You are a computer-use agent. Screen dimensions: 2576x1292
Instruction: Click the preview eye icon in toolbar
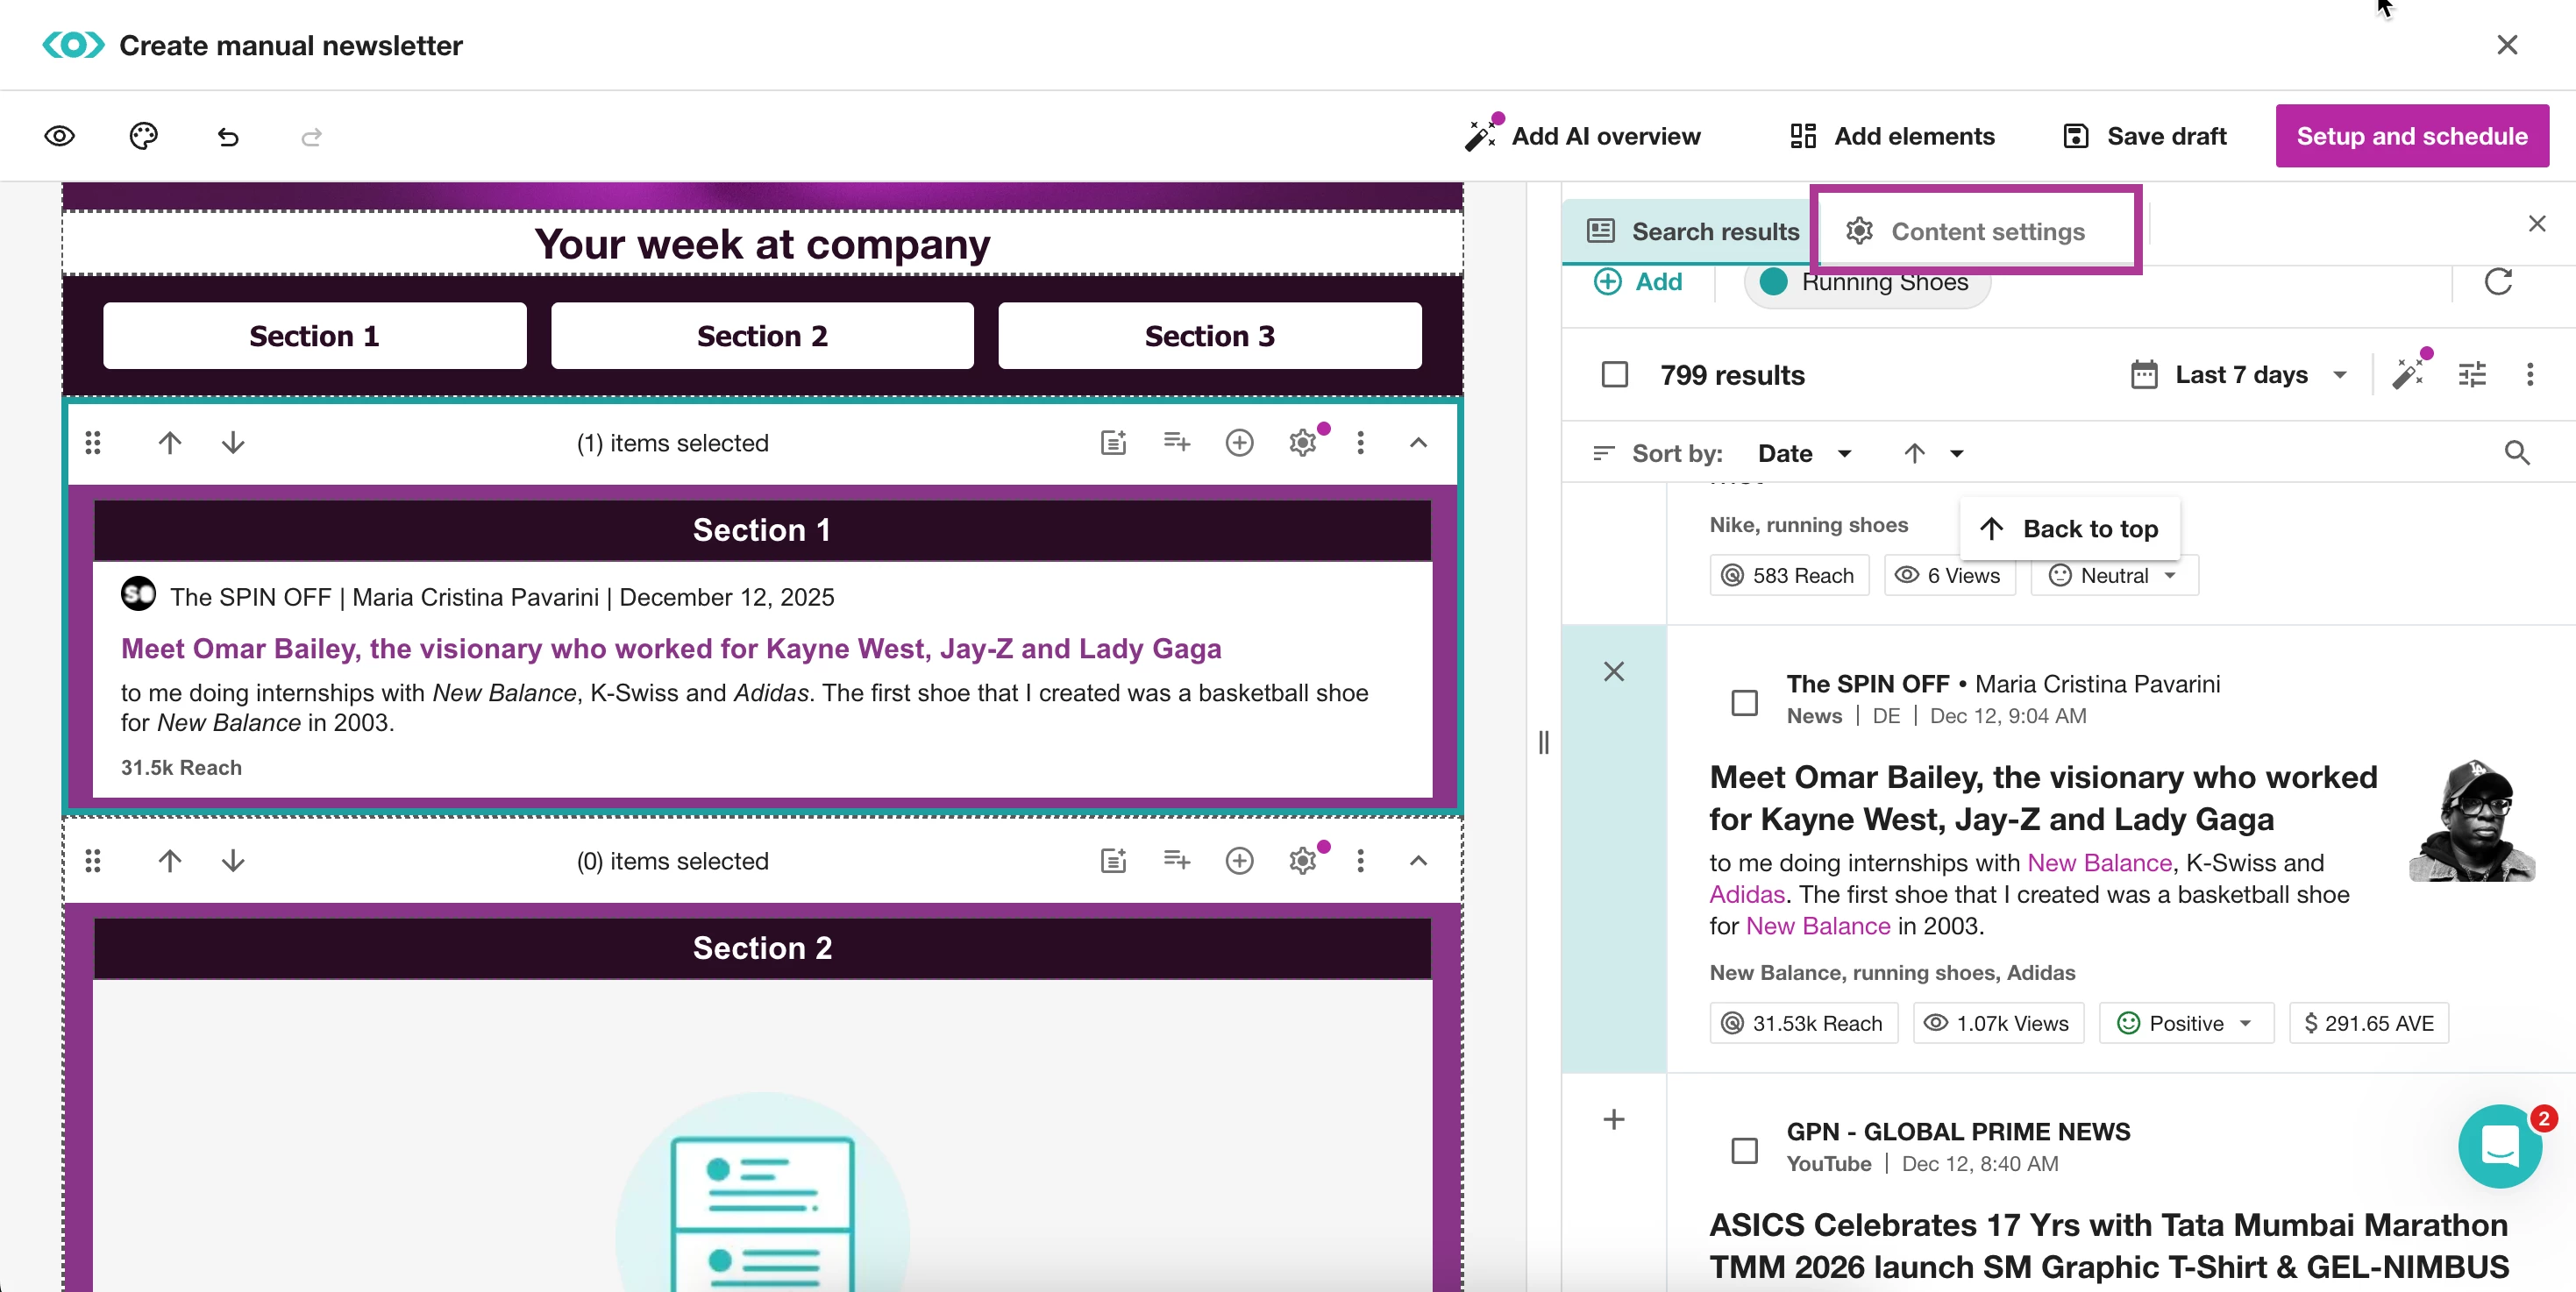pos(60,136)
